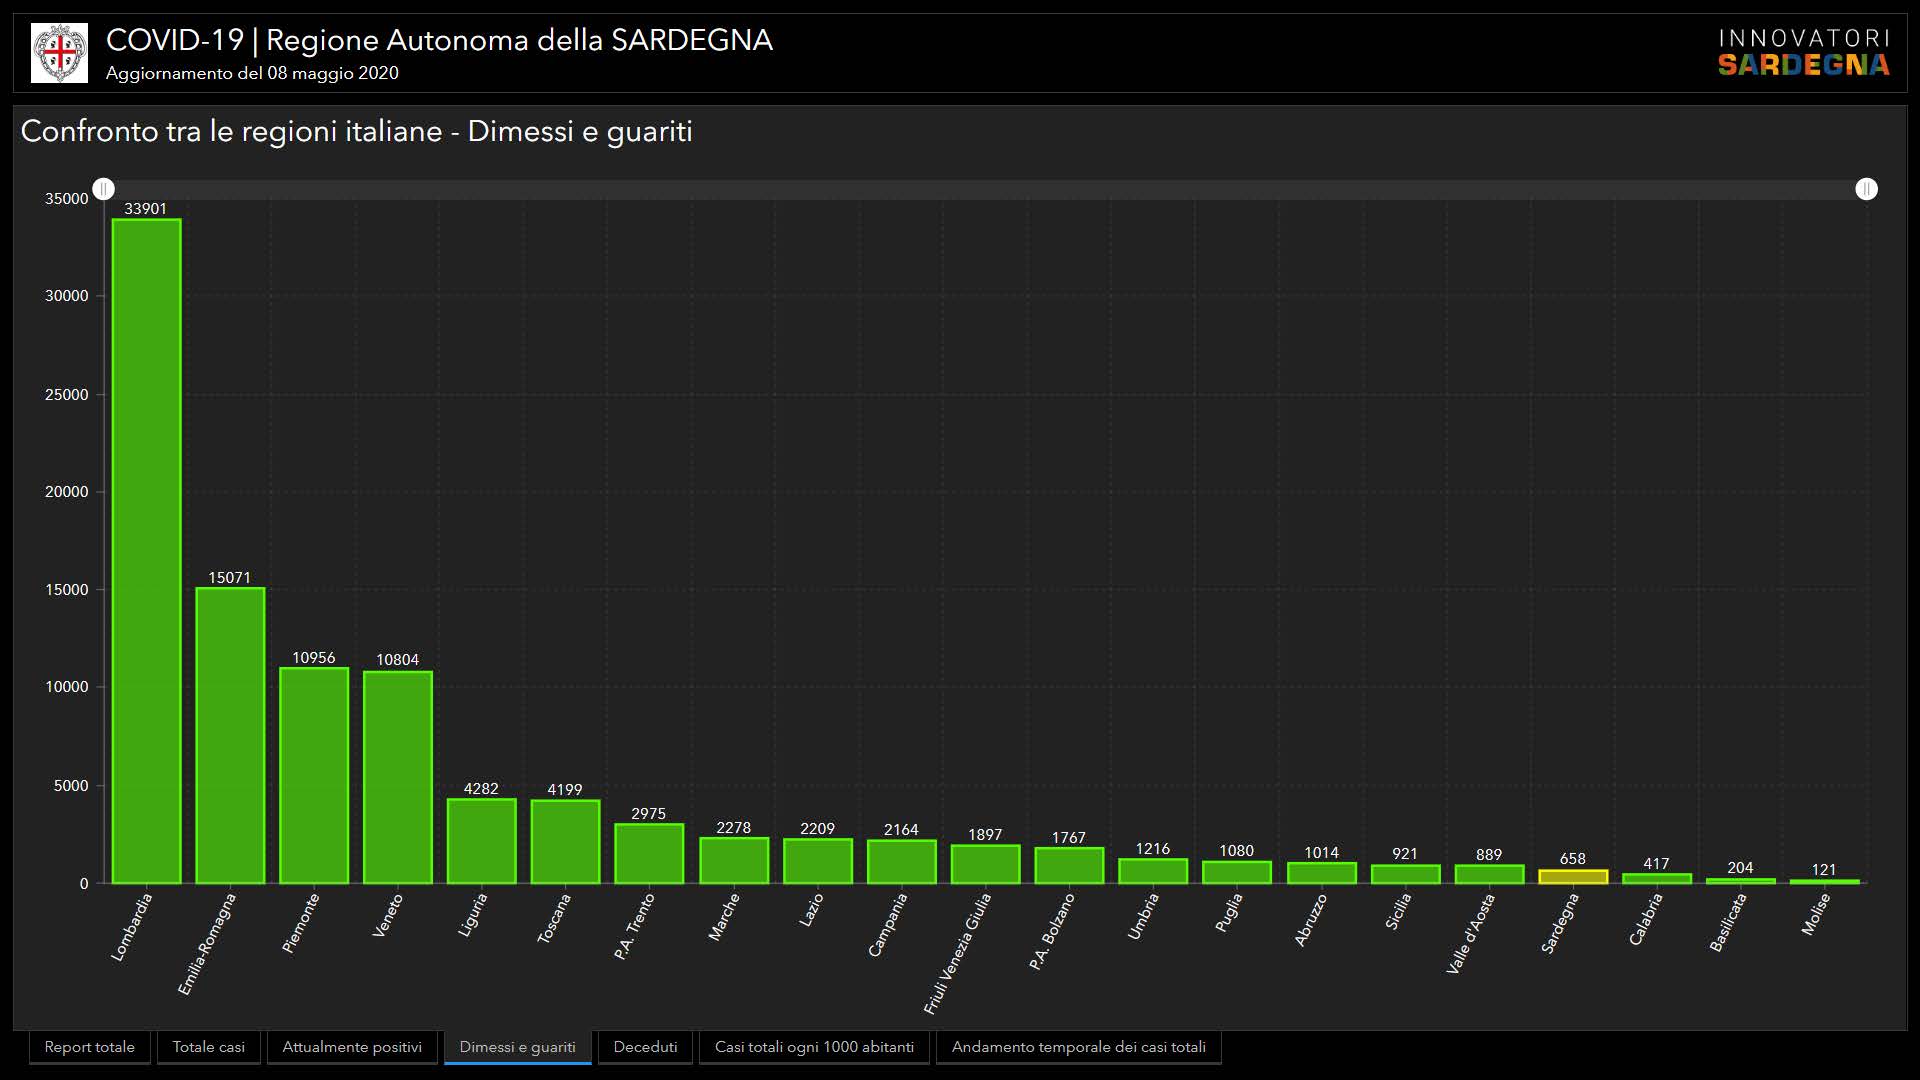Image resolution: width=1920 pixels, height=1080 pixels.
Task: Click the Liguria bar labeled 4282
Action: tap(481, 841)
